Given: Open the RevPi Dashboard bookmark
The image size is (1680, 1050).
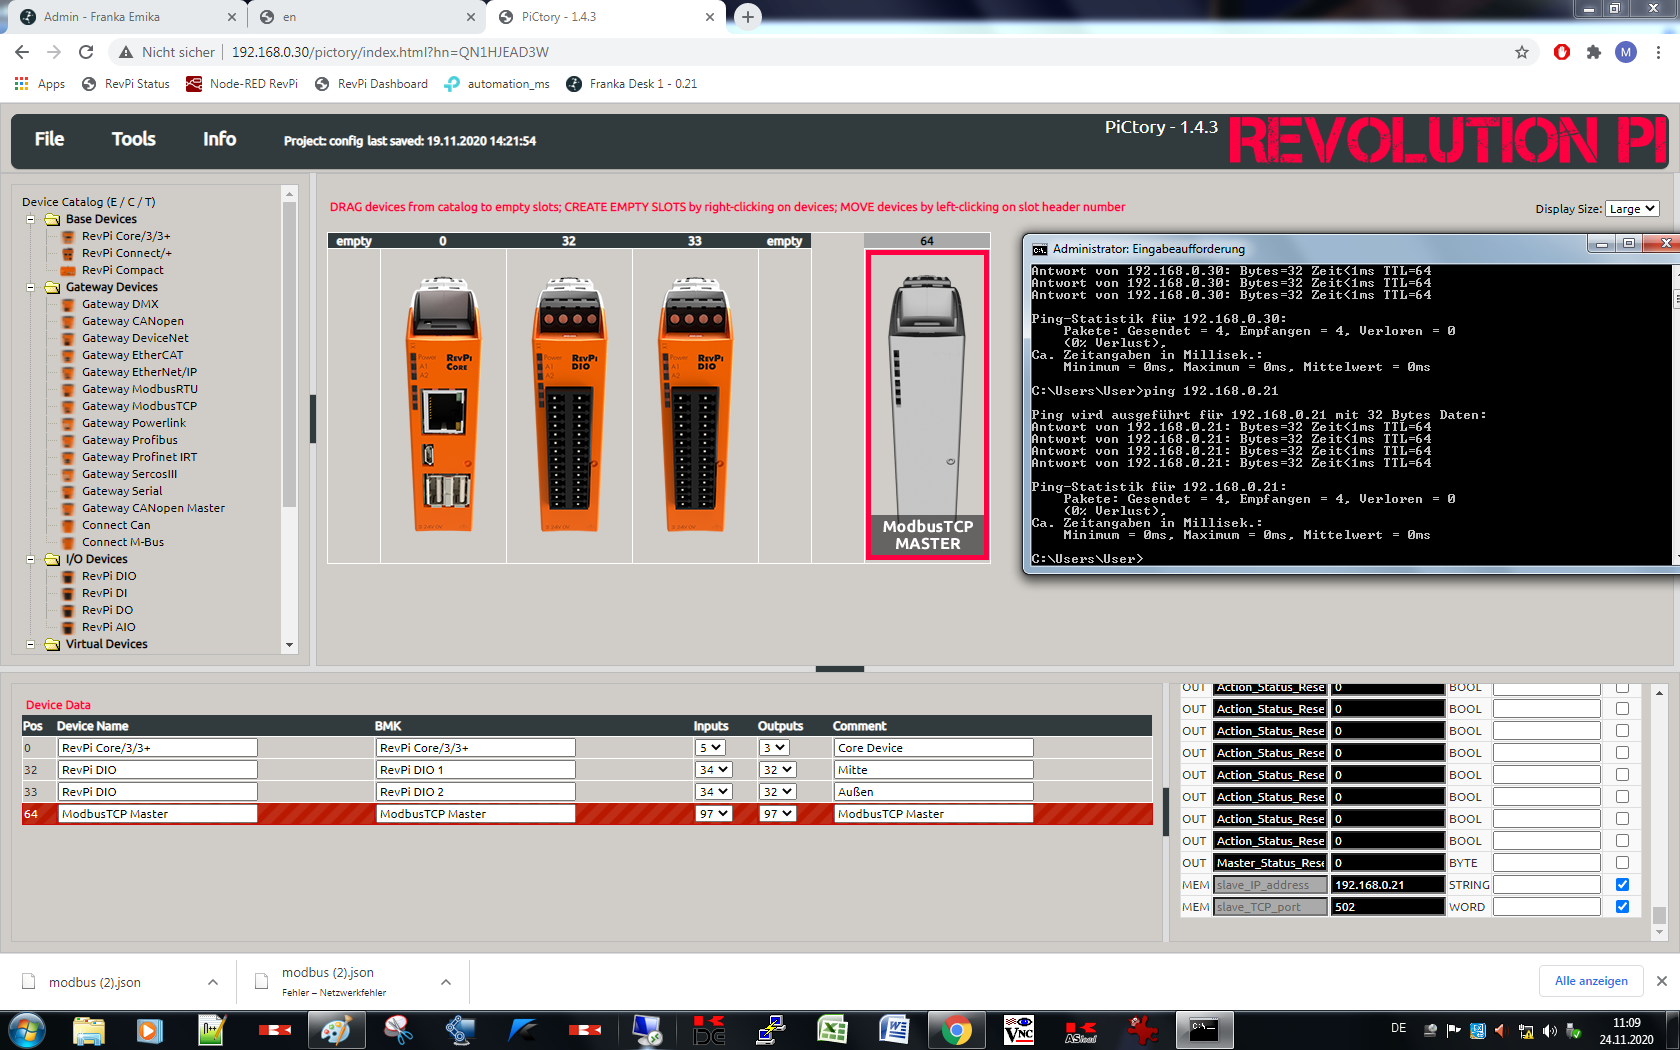Looking at the screenshot, I should click(x=371, y=84).
